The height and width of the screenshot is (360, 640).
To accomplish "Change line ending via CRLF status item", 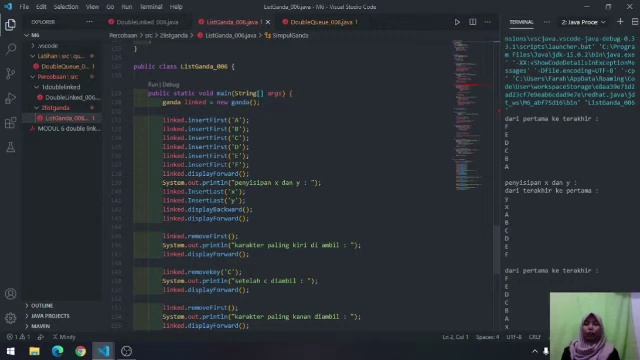I will [535, 337].
